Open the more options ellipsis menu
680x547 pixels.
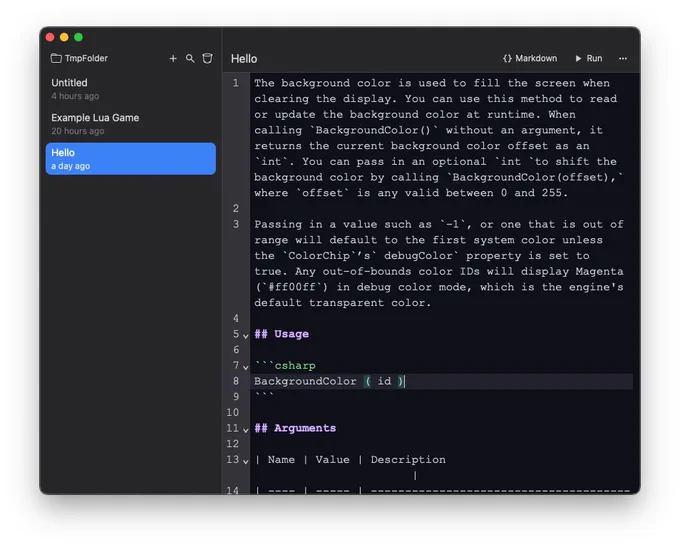pos(623,59)
